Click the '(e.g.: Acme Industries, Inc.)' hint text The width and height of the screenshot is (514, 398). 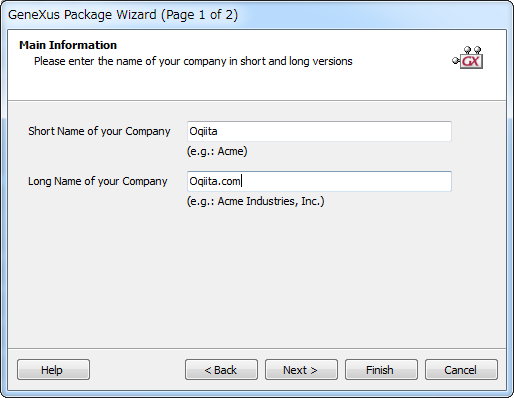click(255, 201)
